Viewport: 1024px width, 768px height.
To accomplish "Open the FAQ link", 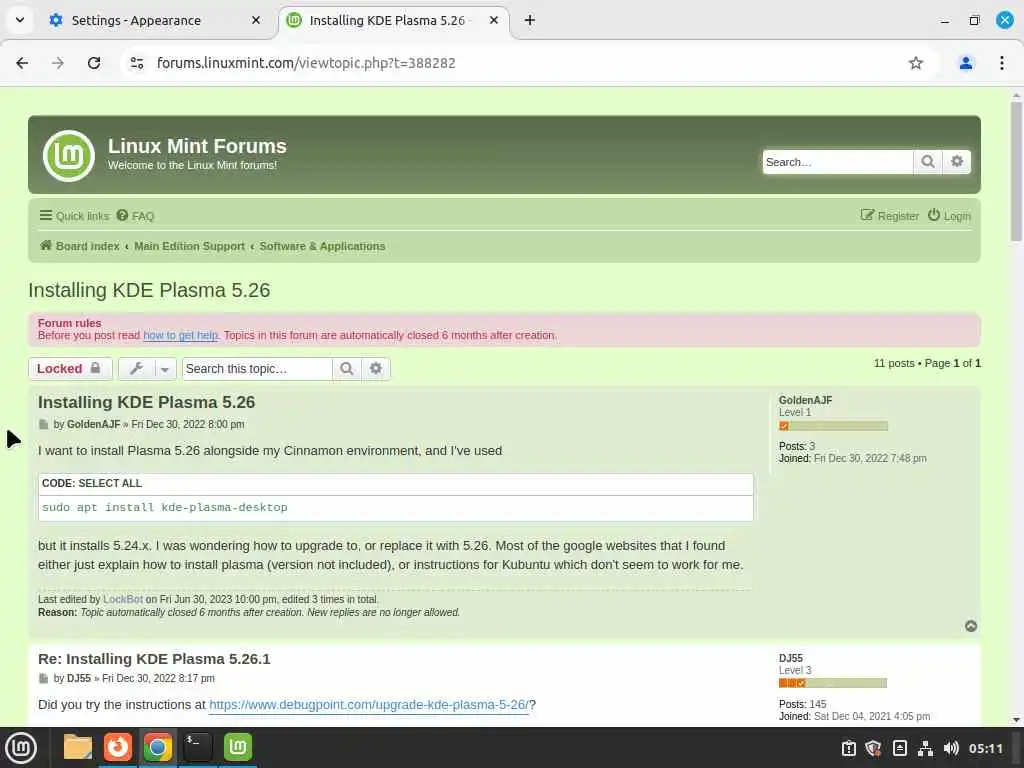I will tap(135, 216).
